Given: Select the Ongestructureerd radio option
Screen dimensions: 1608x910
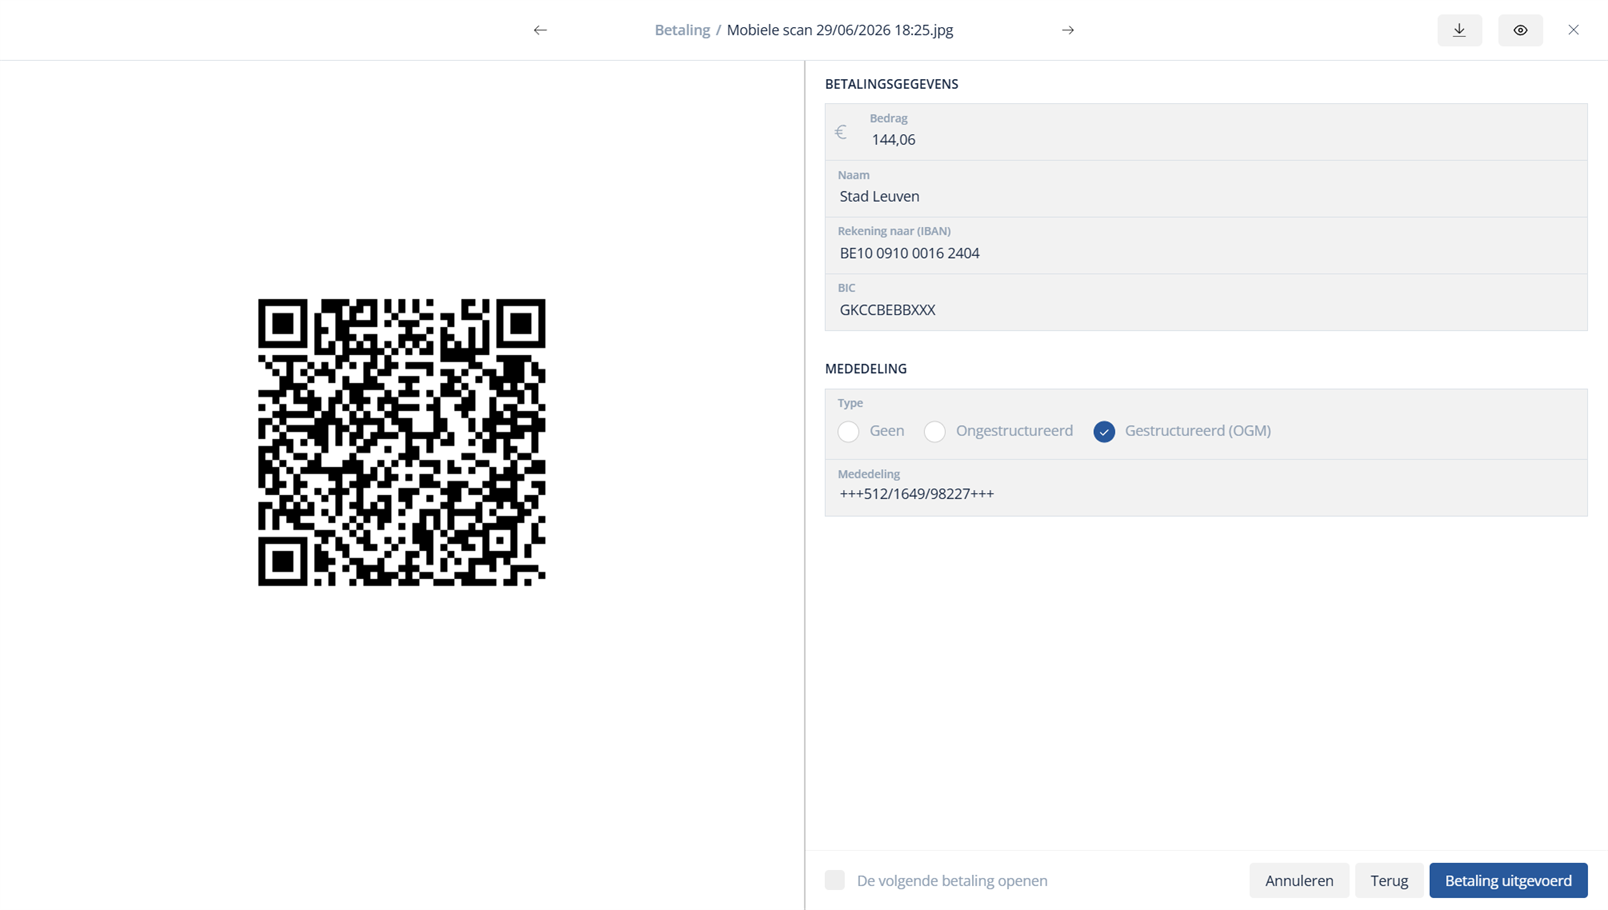Looking at the screenshot, I should (935, 431).
